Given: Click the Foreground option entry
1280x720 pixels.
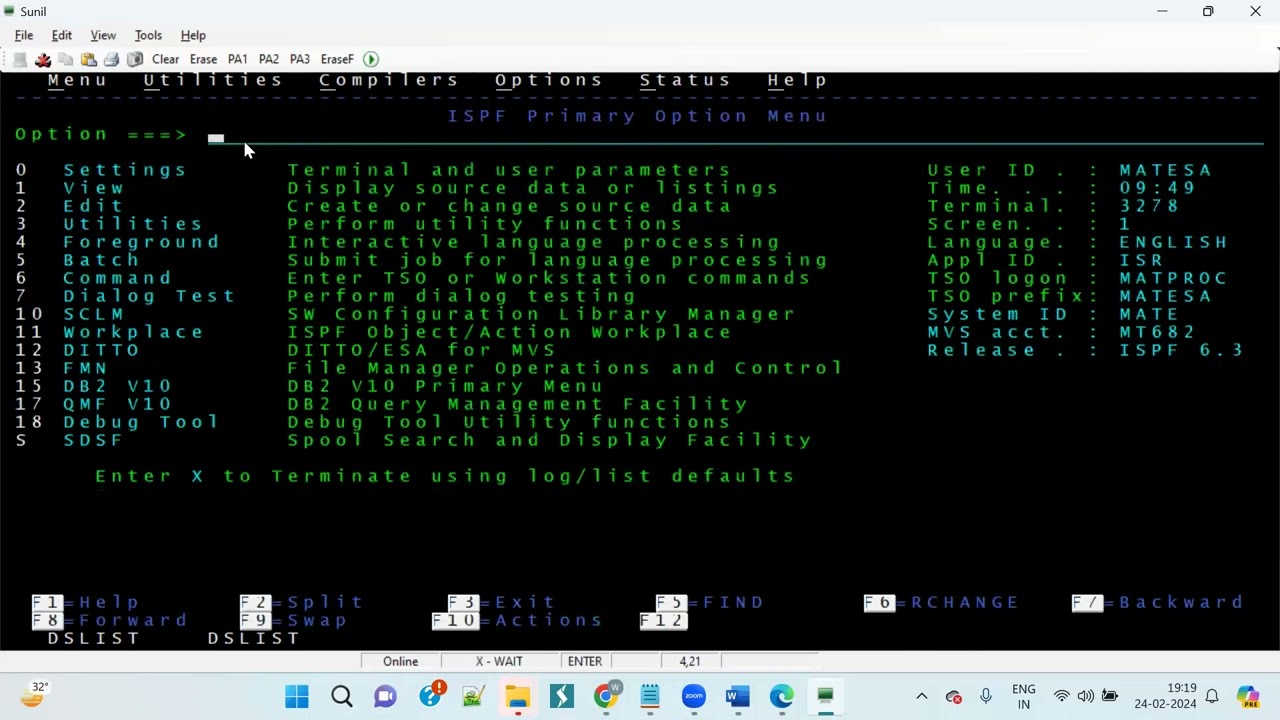Looking at the screenshot, I should coord(141,242).
